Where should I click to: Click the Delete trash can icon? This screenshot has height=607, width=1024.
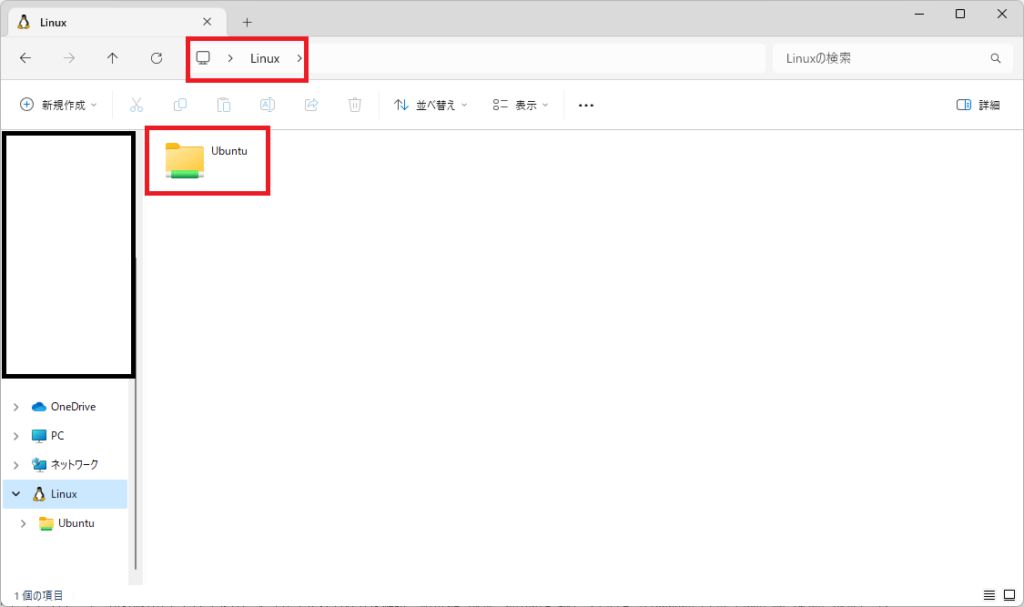coord(355,105)
